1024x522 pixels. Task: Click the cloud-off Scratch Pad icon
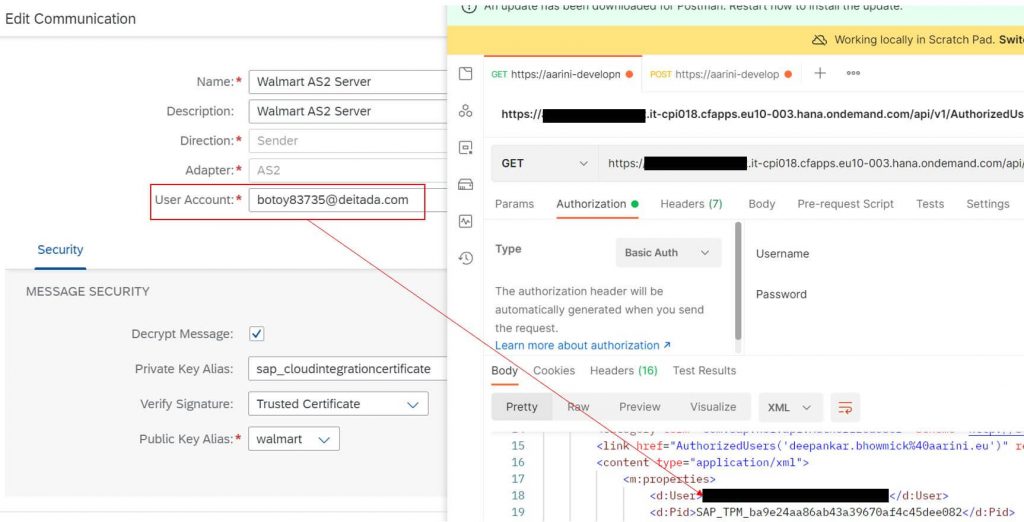point(819,40)
